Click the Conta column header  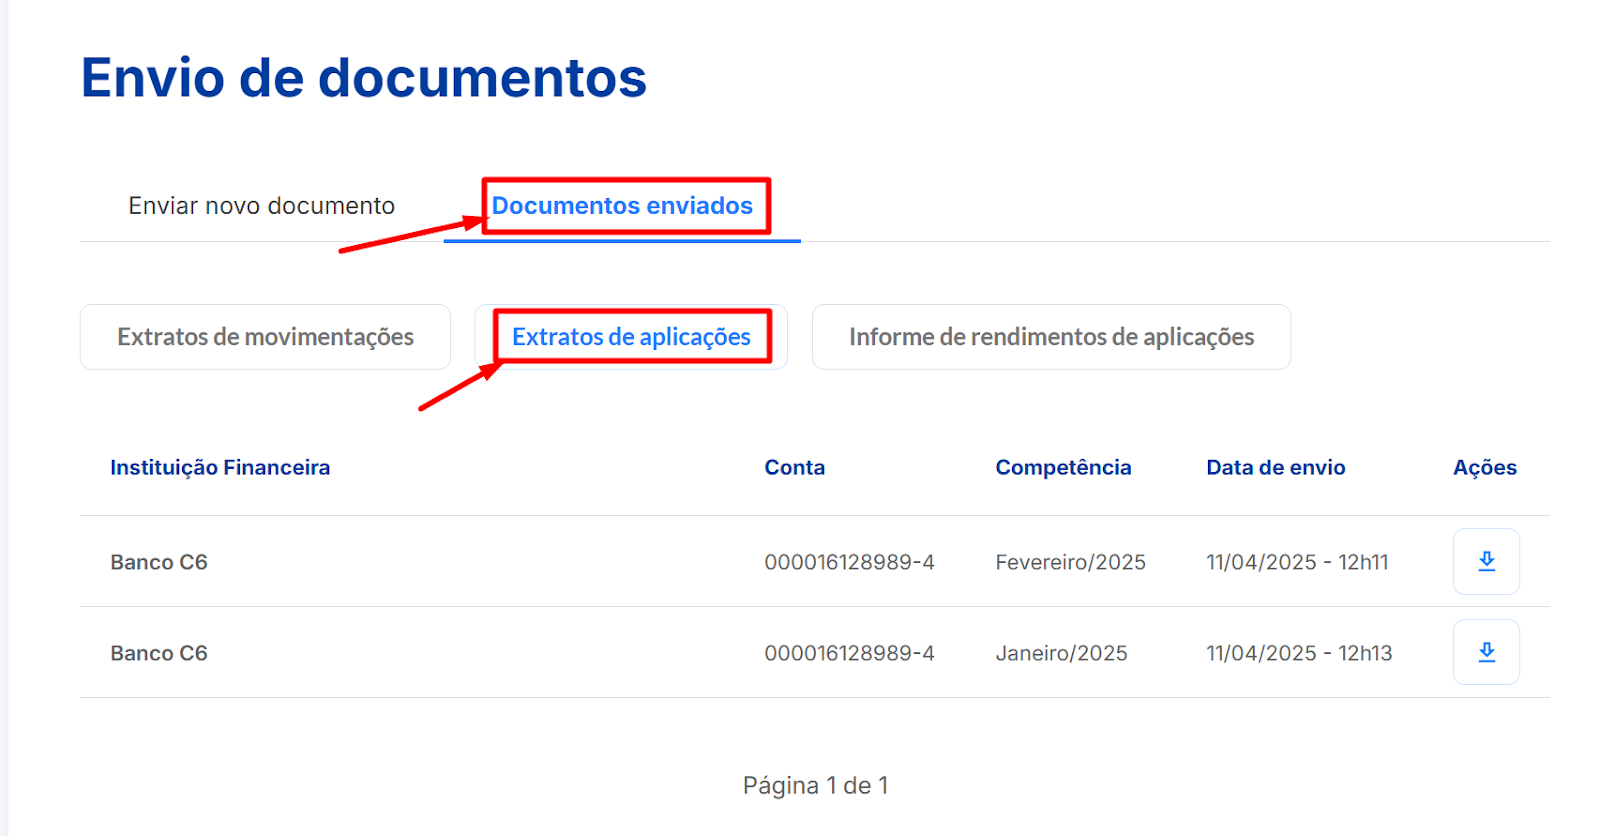[x=794, y=467]
